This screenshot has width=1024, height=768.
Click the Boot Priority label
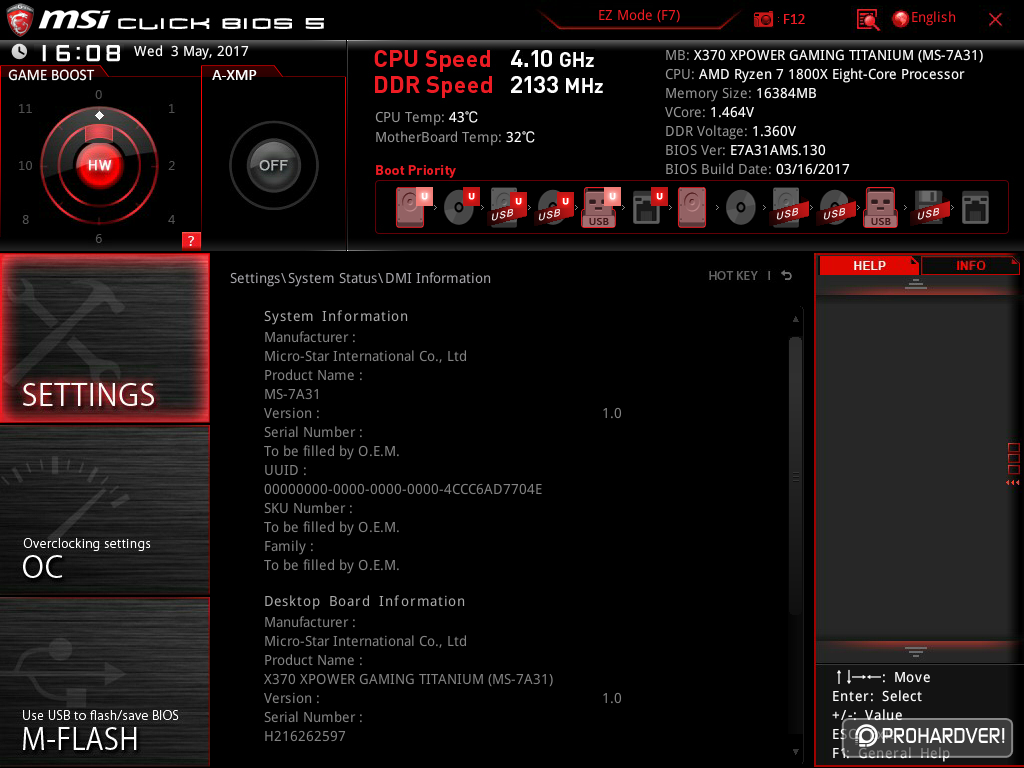click(415, 170)
